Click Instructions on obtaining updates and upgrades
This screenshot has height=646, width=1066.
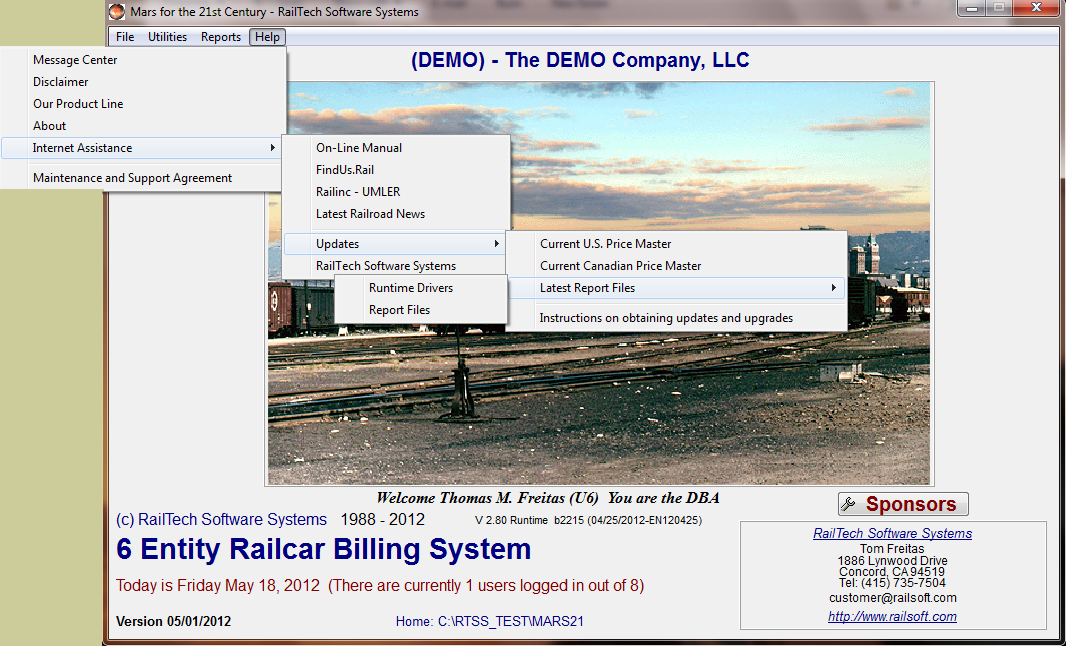click(666, 318)
